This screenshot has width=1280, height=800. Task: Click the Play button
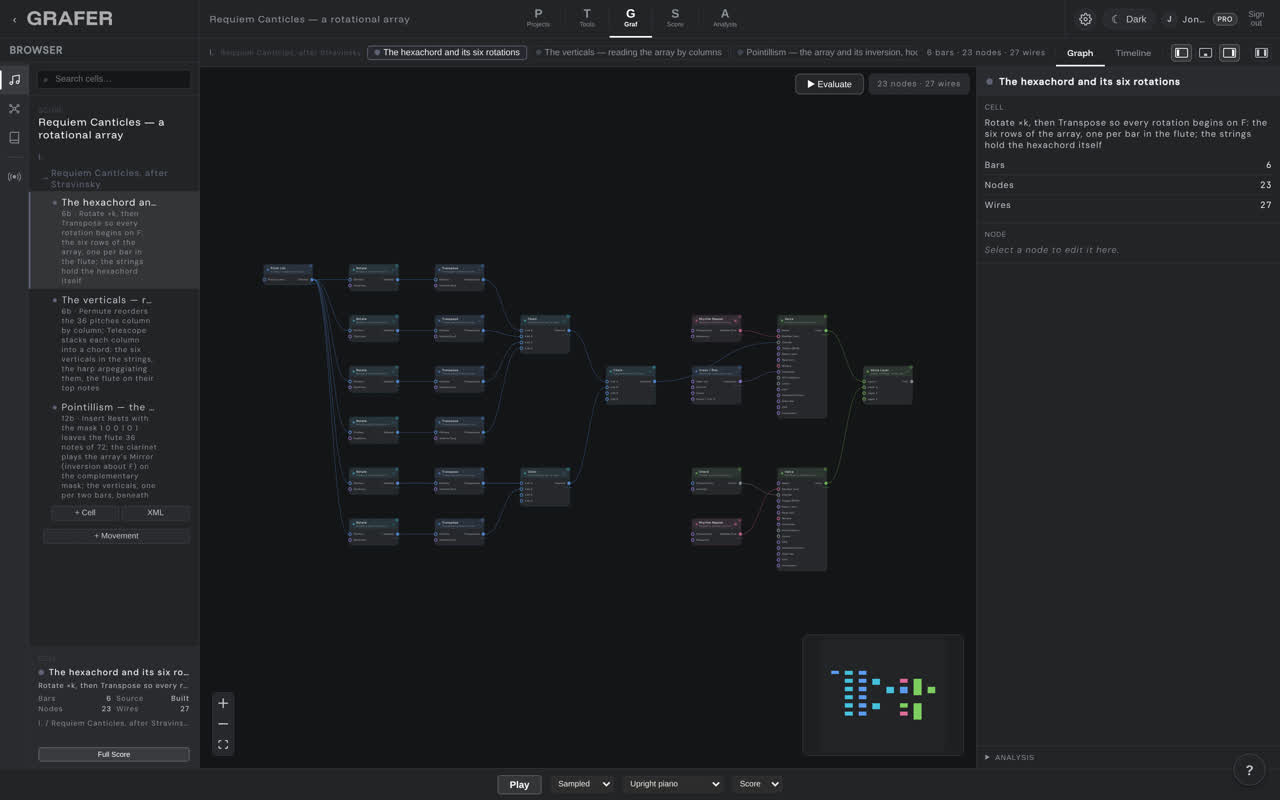519,784
